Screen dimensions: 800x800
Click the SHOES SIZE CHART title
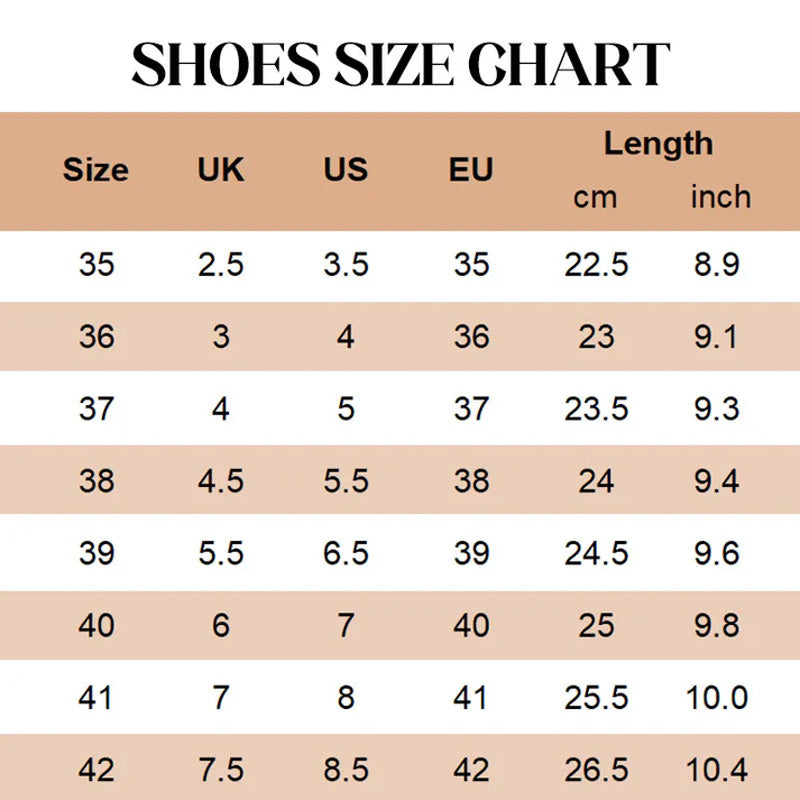pos(401,64)
